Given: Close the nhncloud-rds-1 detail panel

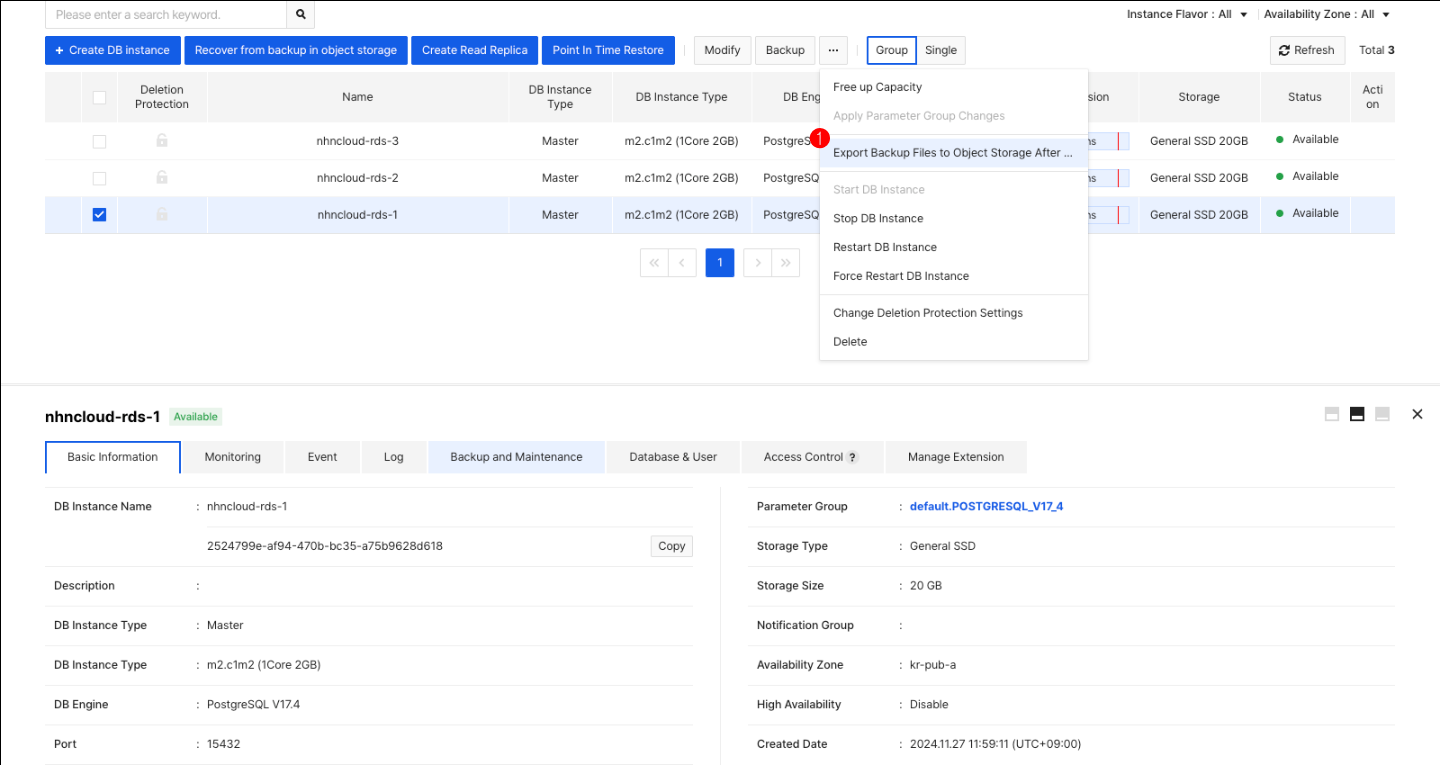Looking at the screenshot, I should pyautogui.click(x=1417, y=414).
